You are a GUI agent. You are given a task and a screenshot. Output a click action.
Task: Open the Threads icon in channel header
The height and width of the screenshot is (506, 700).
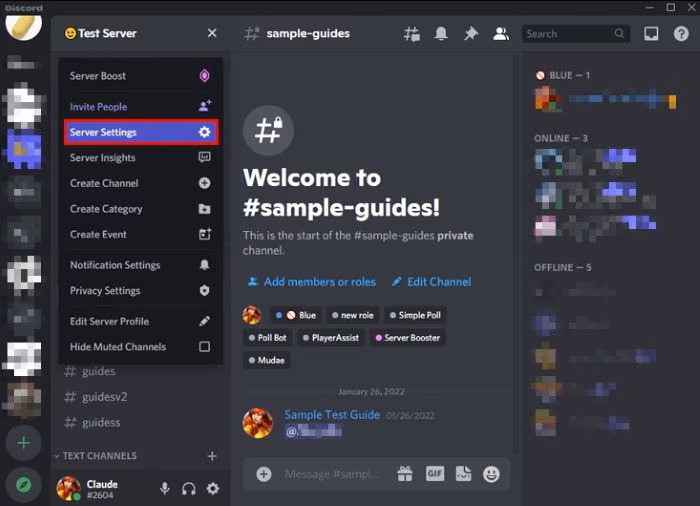(412, 34)
